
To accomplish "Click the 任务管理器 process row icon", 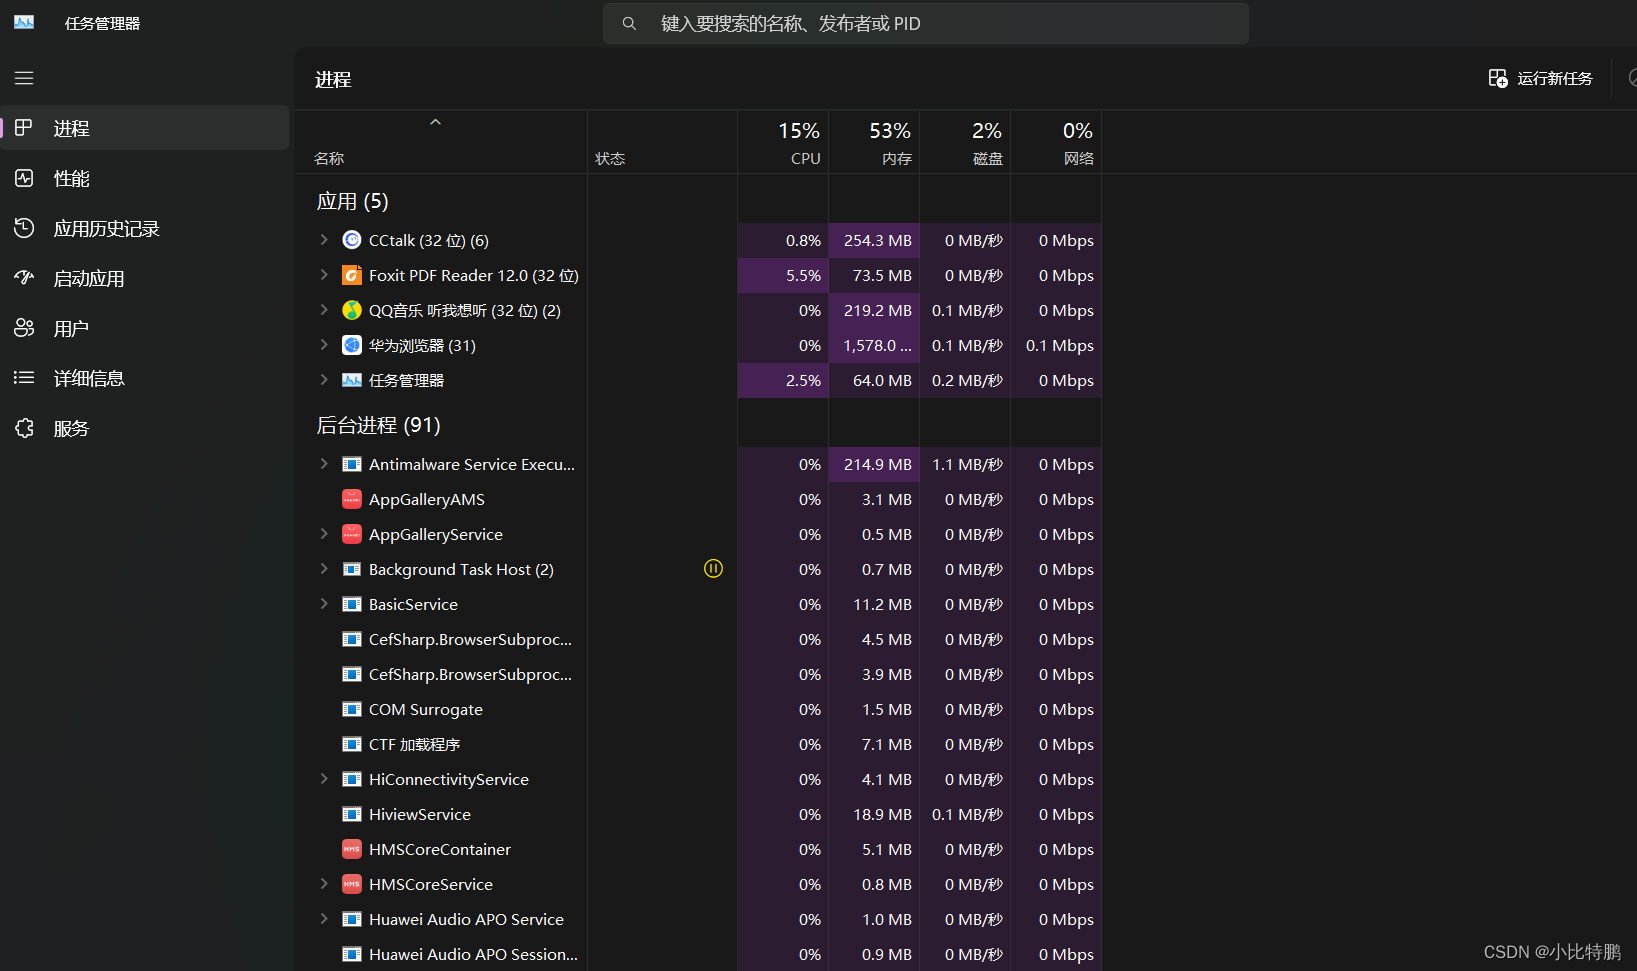I will [352, 380].
